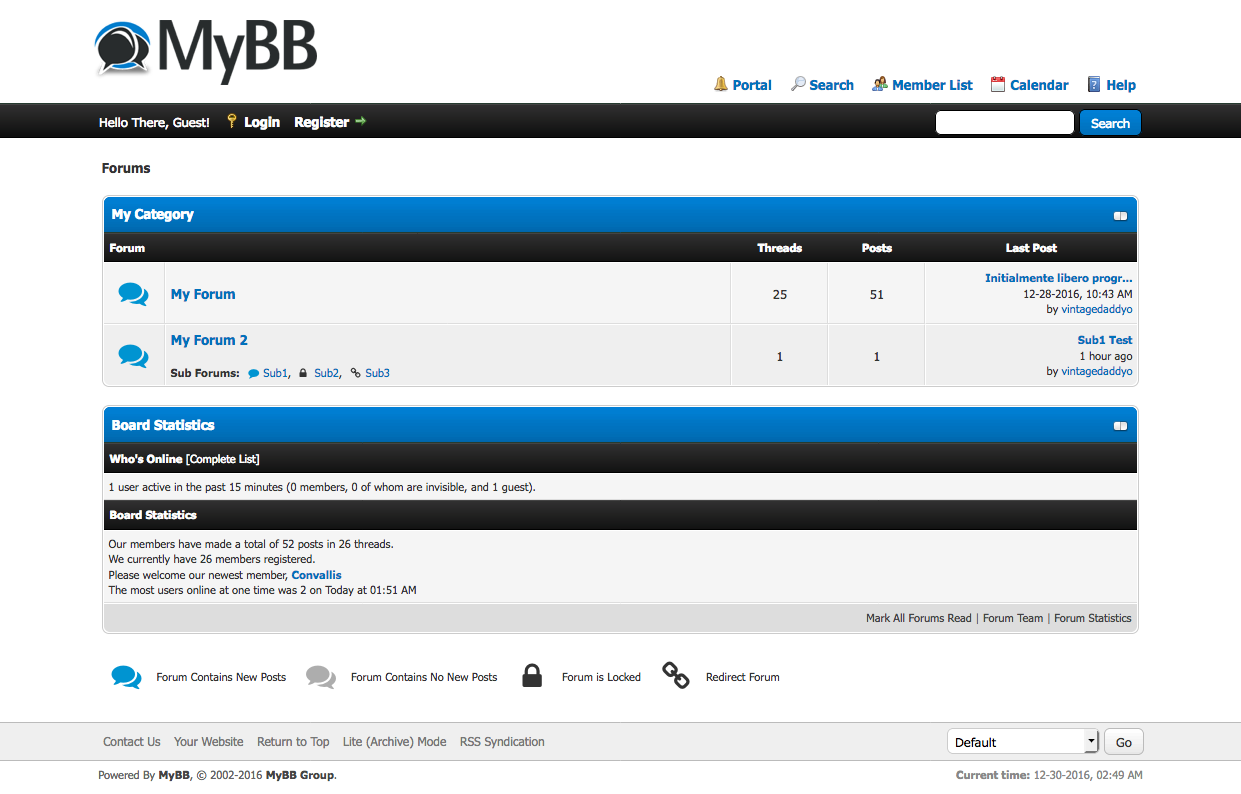The height and width of the screenshot is (794, 1241).
Task: Click inside the quick search text field
Action: (x=1005, y=122)
